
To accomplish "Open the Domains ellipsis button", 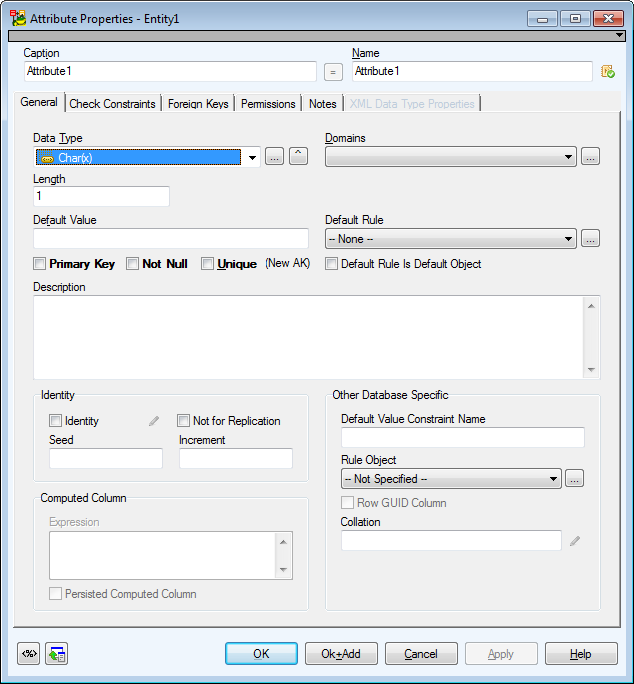I will (590, 157).
